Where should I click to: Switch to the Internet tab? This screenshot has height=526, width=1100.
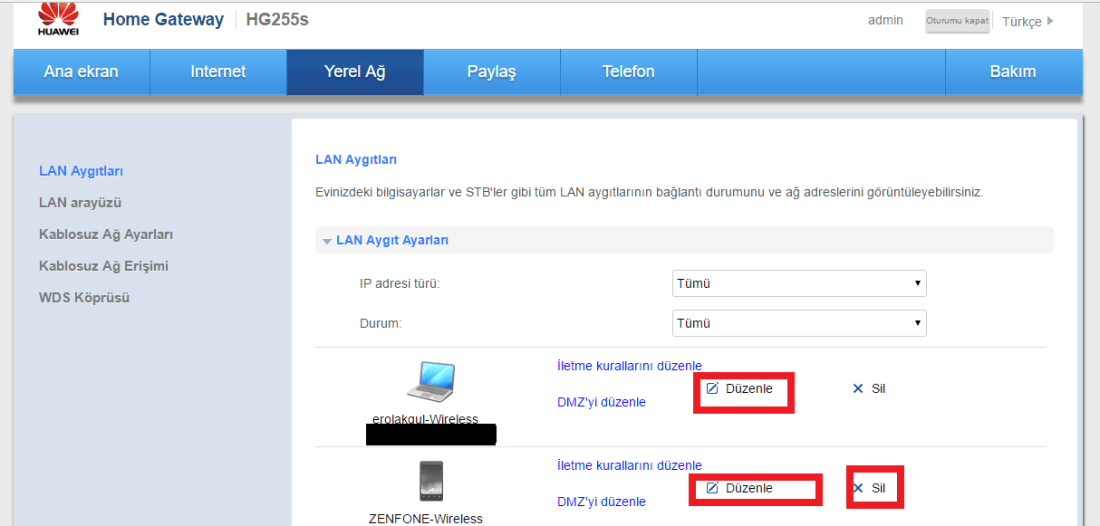point(218,72)
